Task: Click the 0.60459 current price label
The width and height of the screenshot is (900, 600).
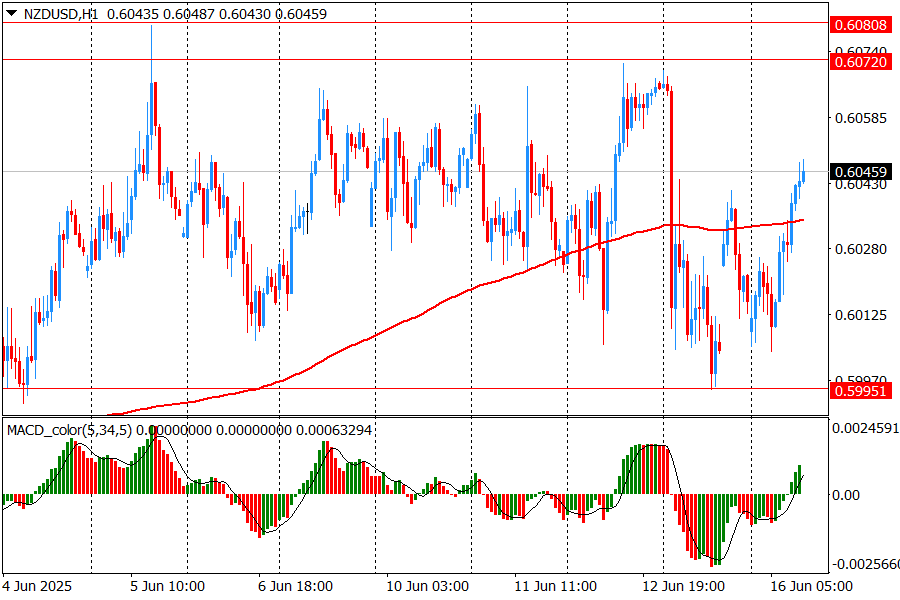Action: click(859, 172)
